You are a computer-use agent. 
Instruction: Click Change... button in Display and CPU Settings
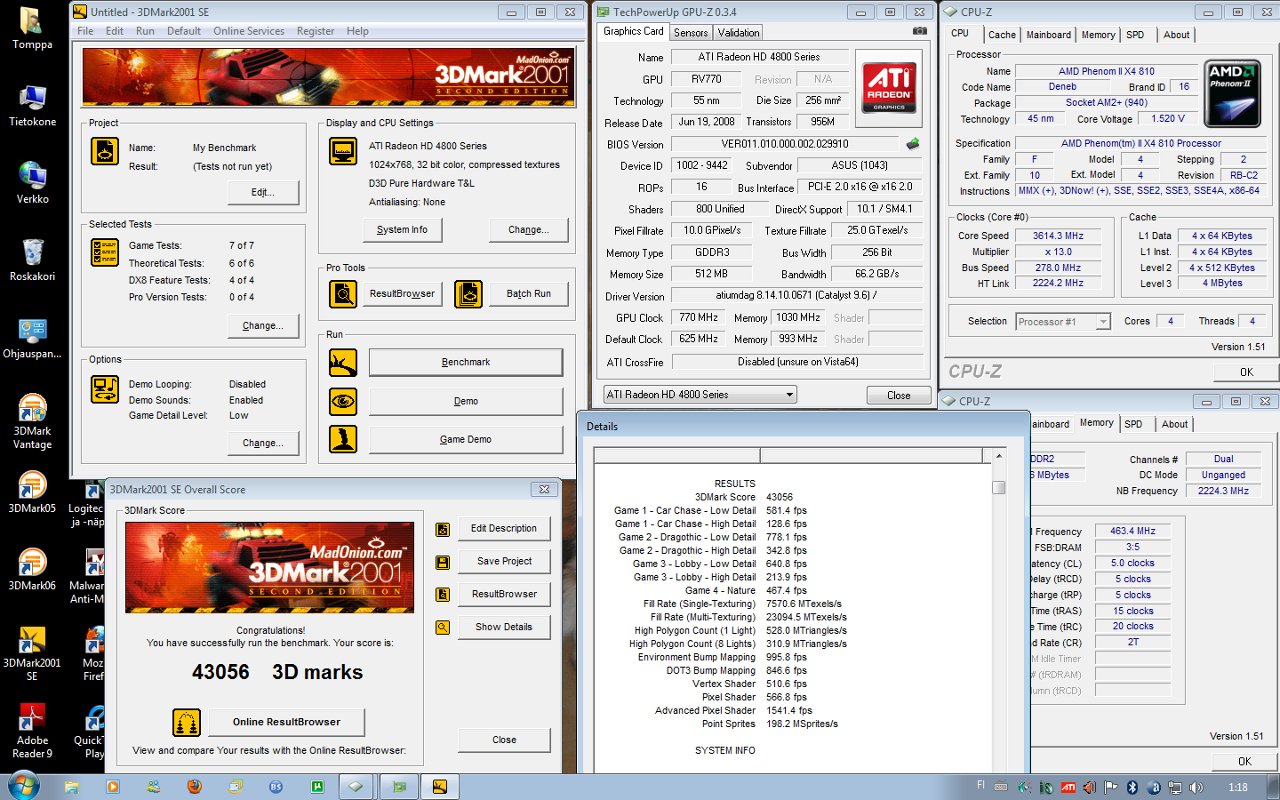528,230
